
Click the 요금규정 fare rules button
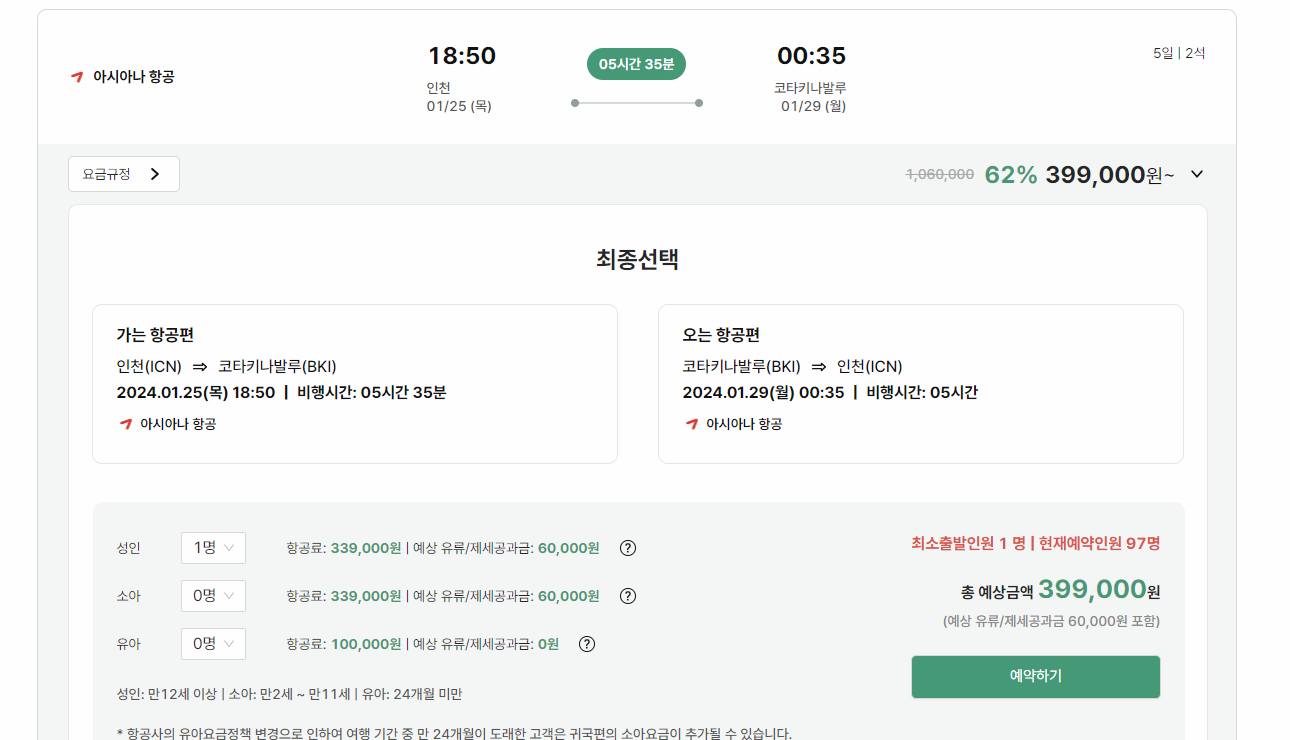(x=123, y=173)
